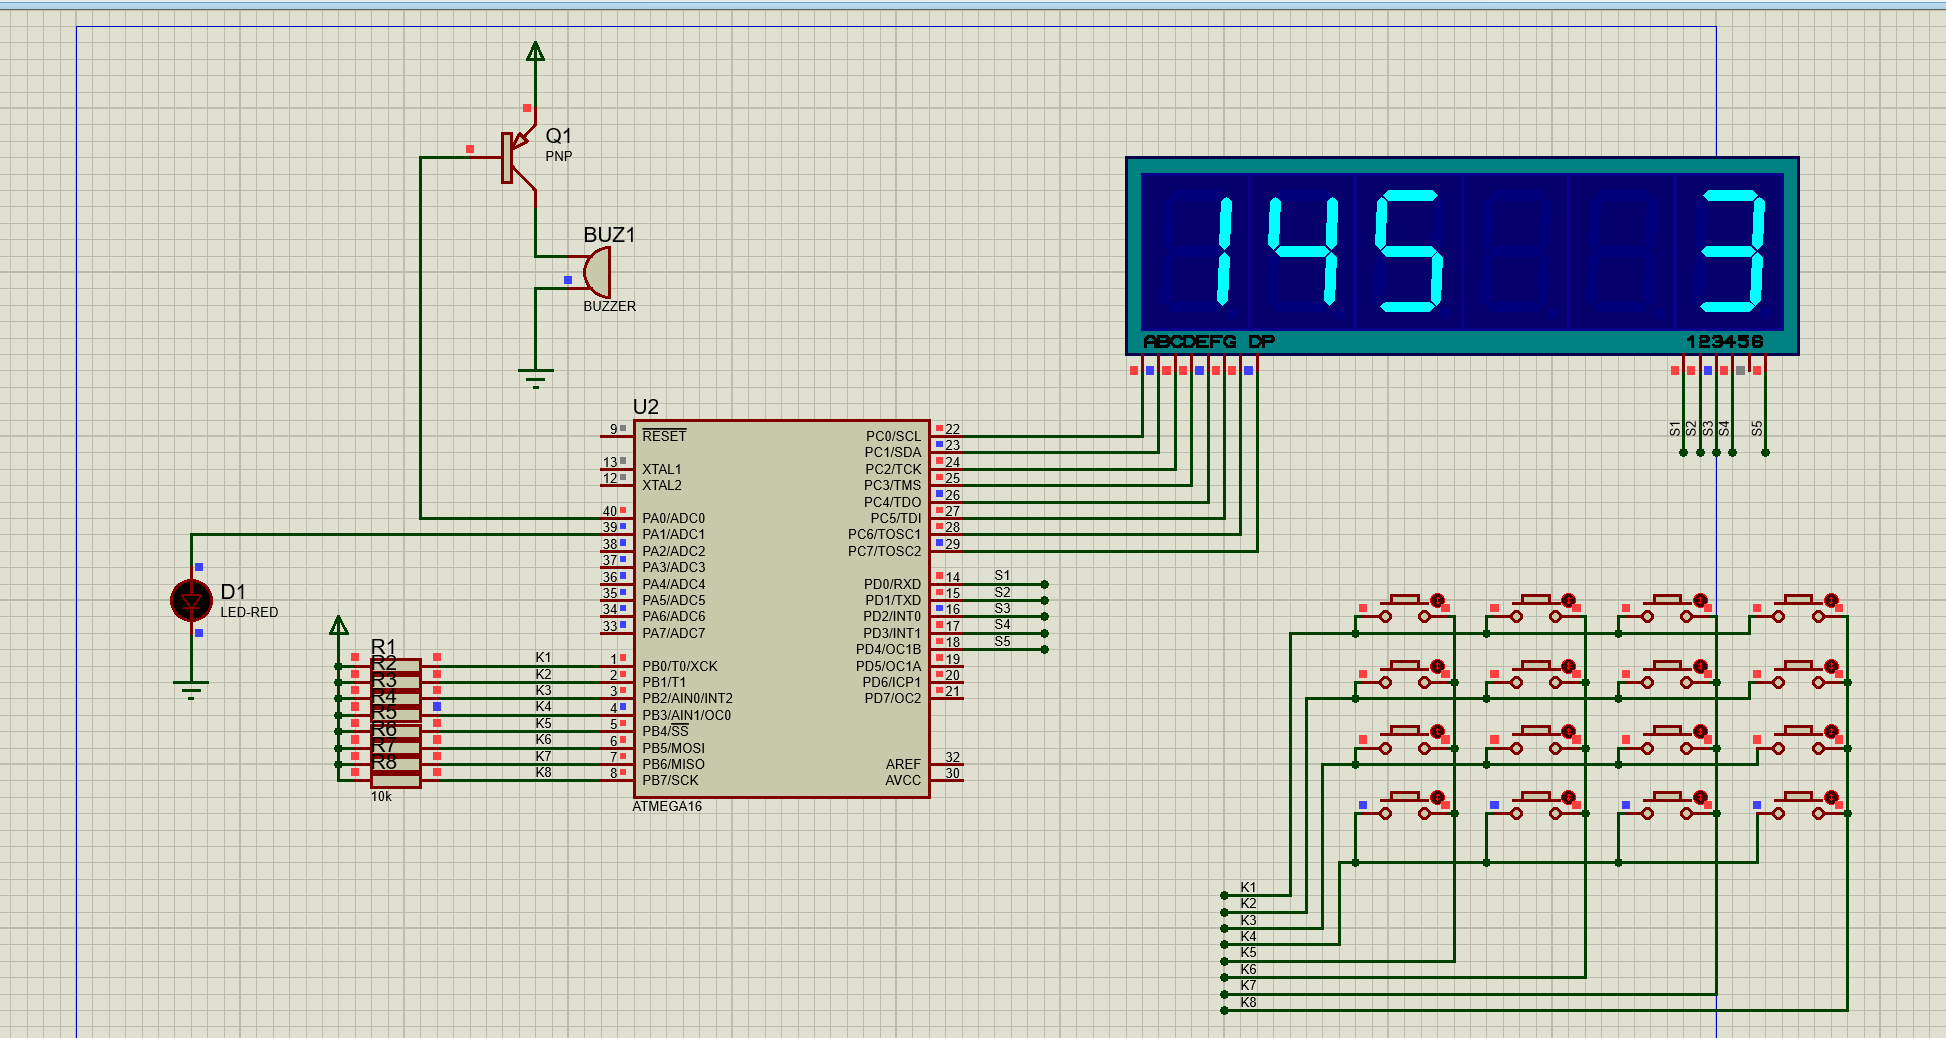This screenshot has width=1946, height=1038.
Task: Click the K1 terminal below the keypad
Action: pyautogui.click(x=1224, y=895)
